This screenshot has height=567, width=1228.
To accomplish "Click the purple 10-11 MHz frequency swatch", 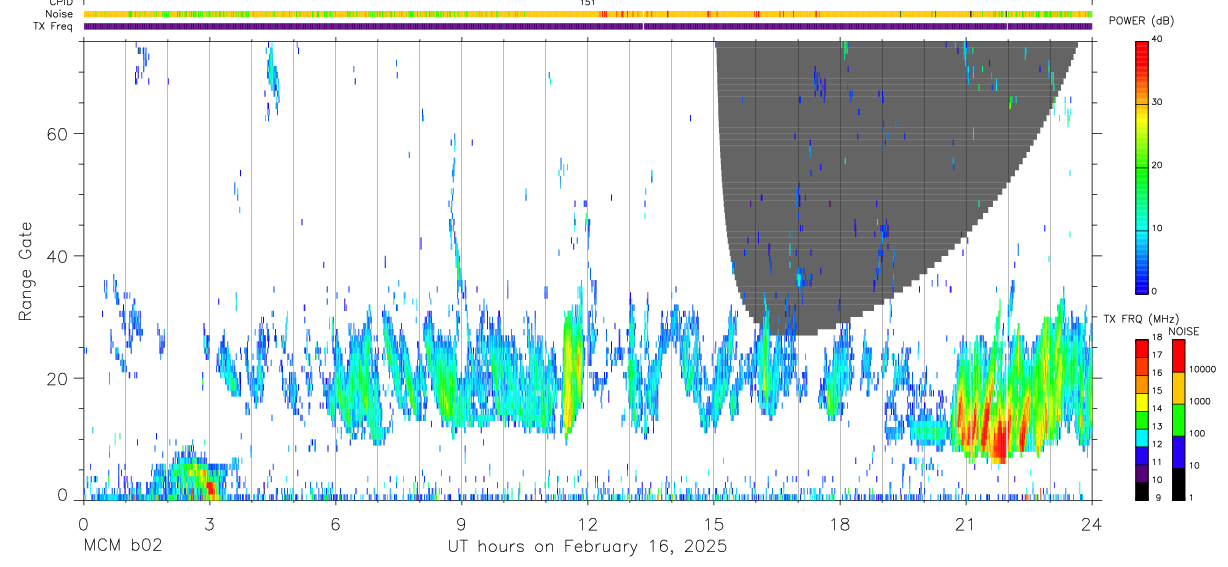I will click(1142, 473).
